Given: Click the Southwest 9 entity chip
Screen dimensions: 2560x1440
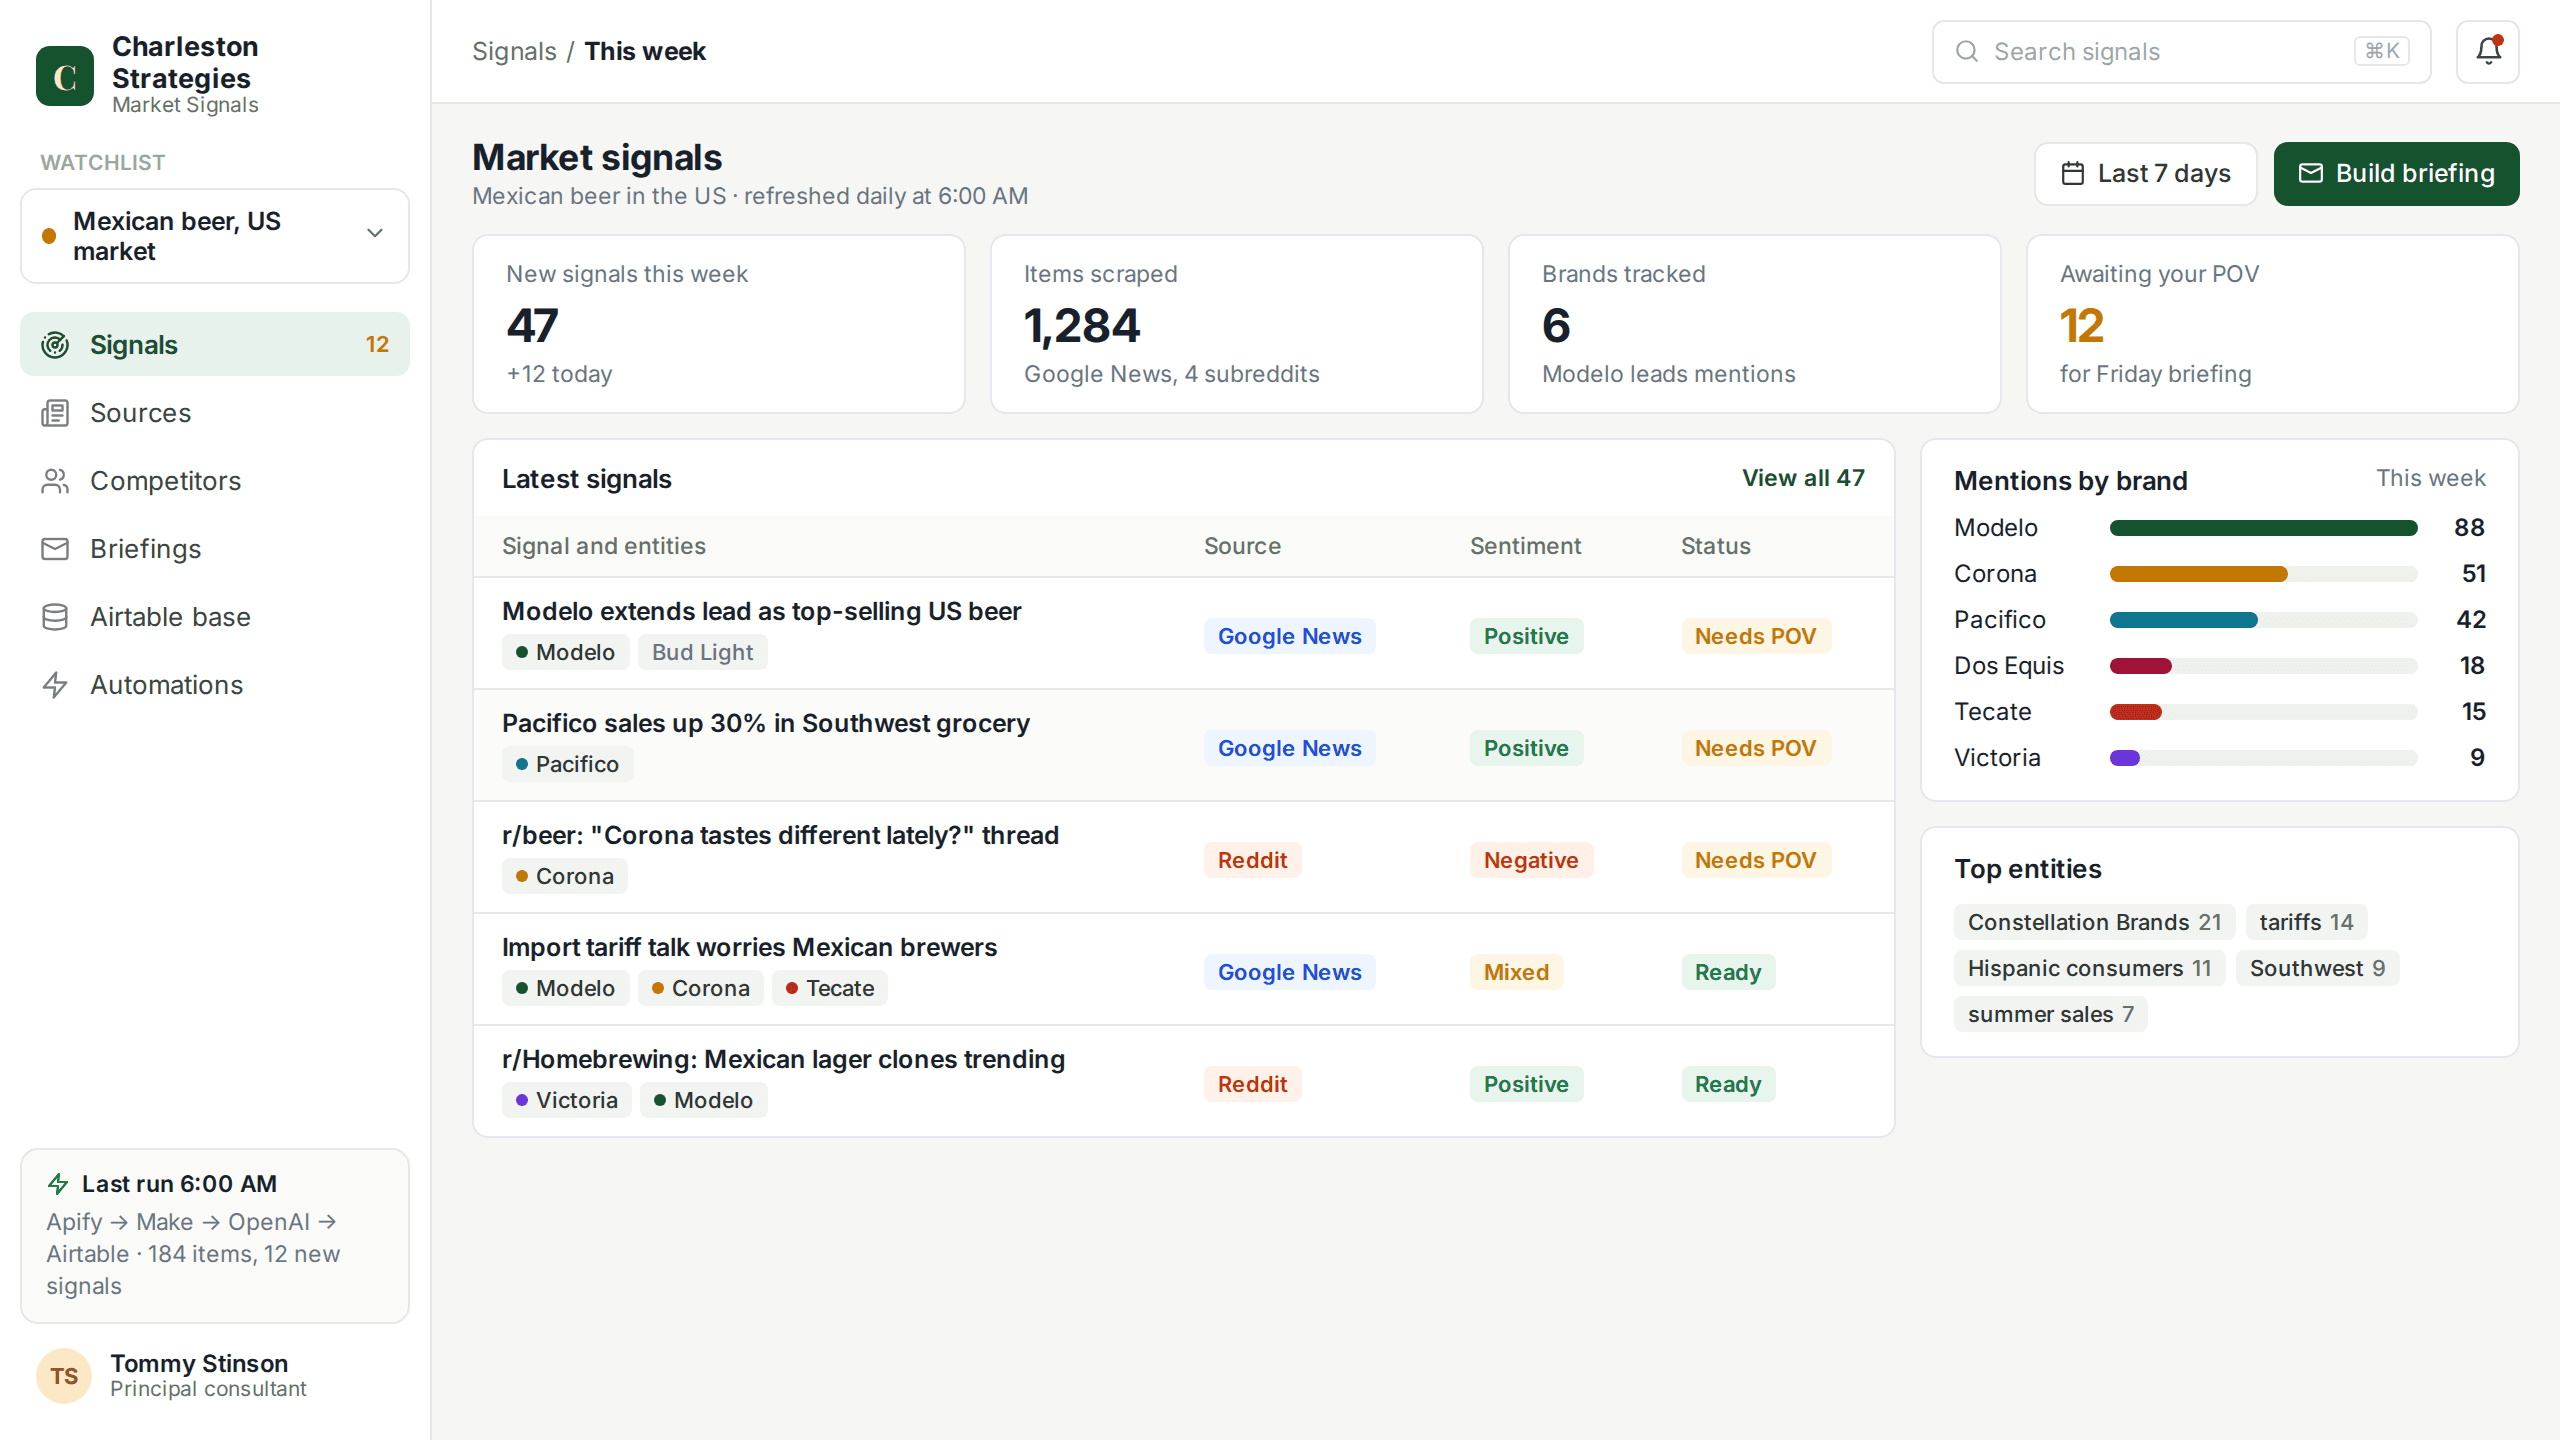Looking at the screenshot, I should pyautogui.click(x=2317, y=968).
